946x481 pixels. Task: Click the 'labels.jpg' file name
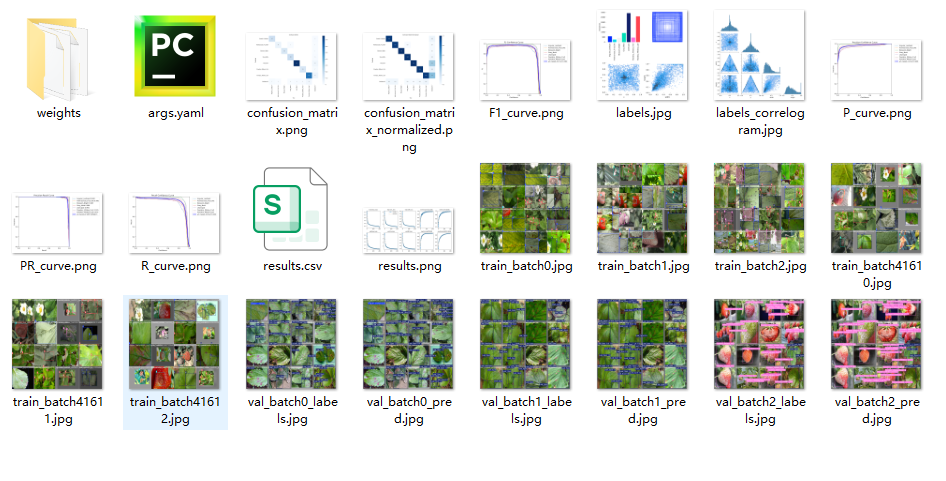click(x=643, y=113)
